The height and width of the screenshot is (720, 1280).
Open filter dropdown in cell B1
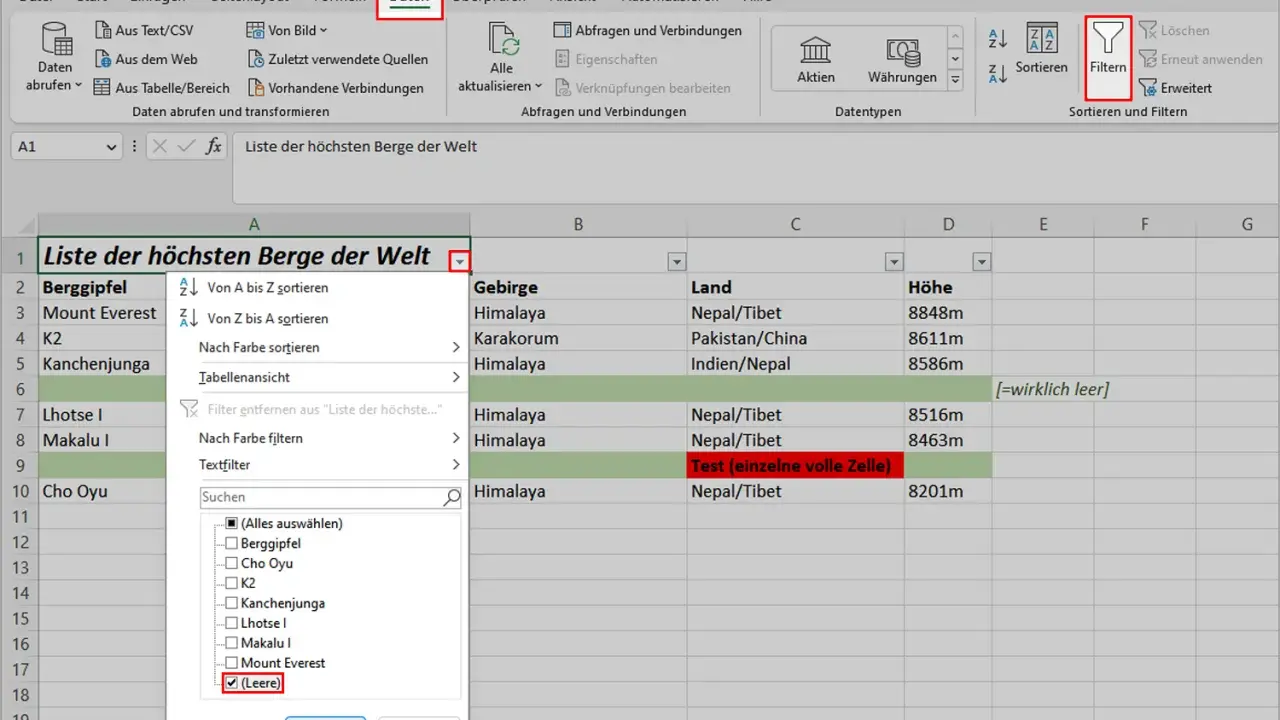(677, 262)
